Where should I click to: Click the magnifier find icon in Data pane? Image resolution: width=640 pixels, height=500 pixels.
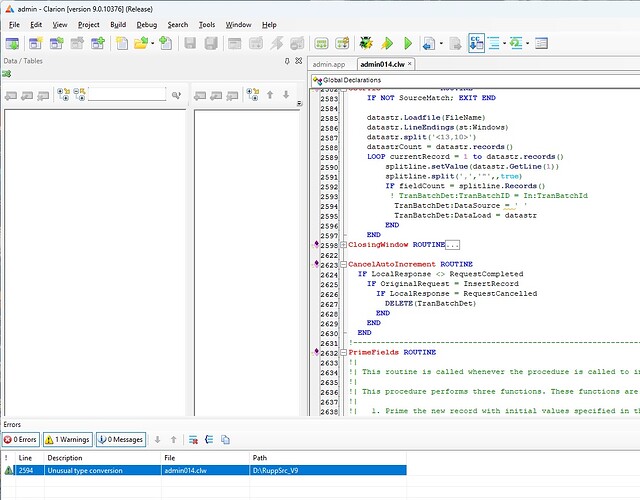[176, 95]
